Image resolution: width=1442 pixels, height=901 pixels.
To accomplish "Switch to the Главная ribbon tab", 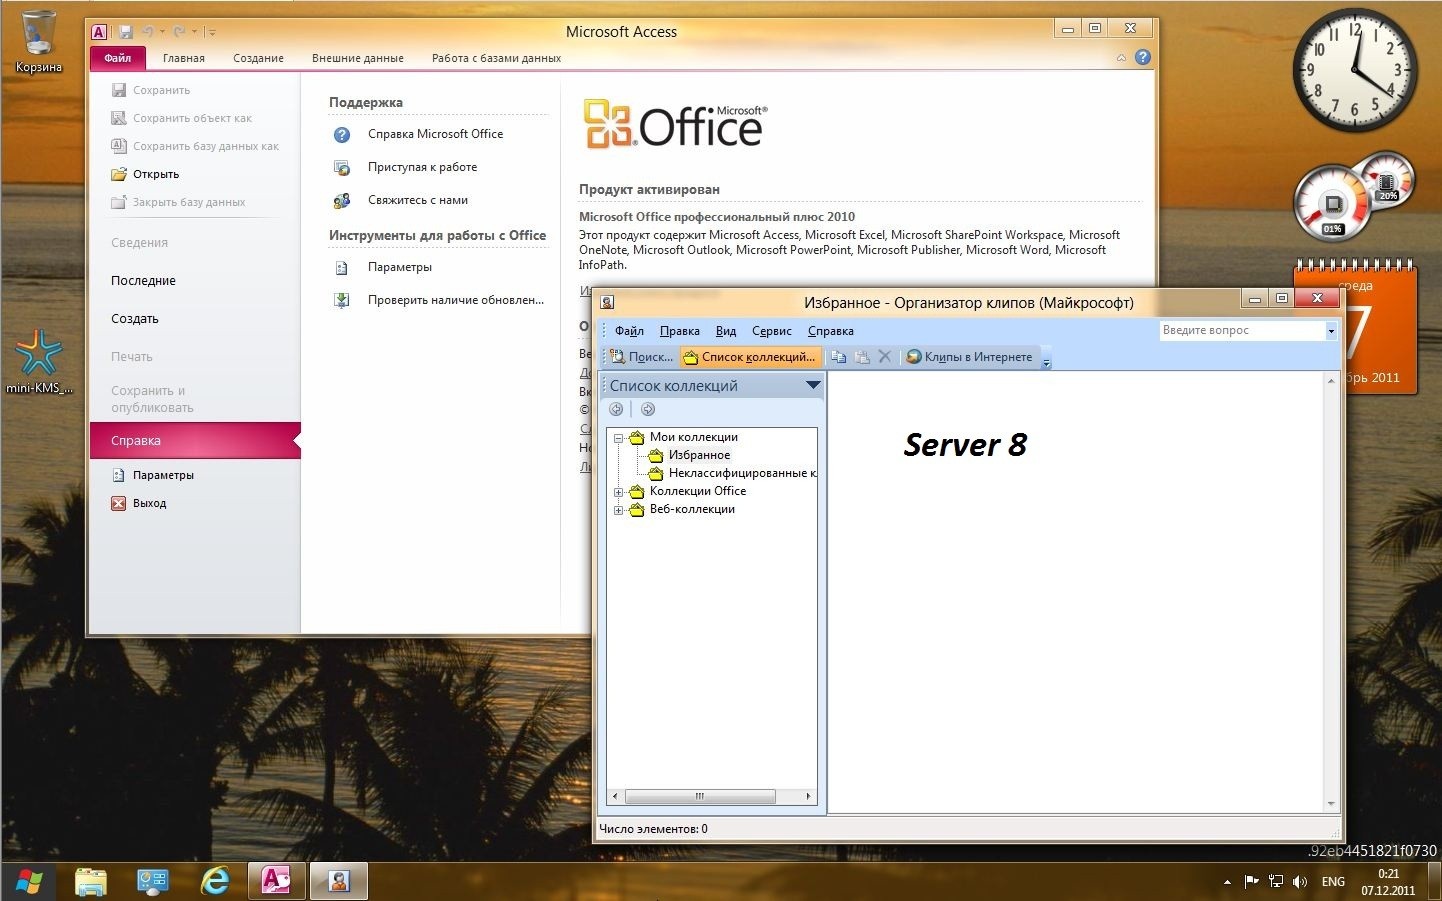I will click(x=184, y=58).
